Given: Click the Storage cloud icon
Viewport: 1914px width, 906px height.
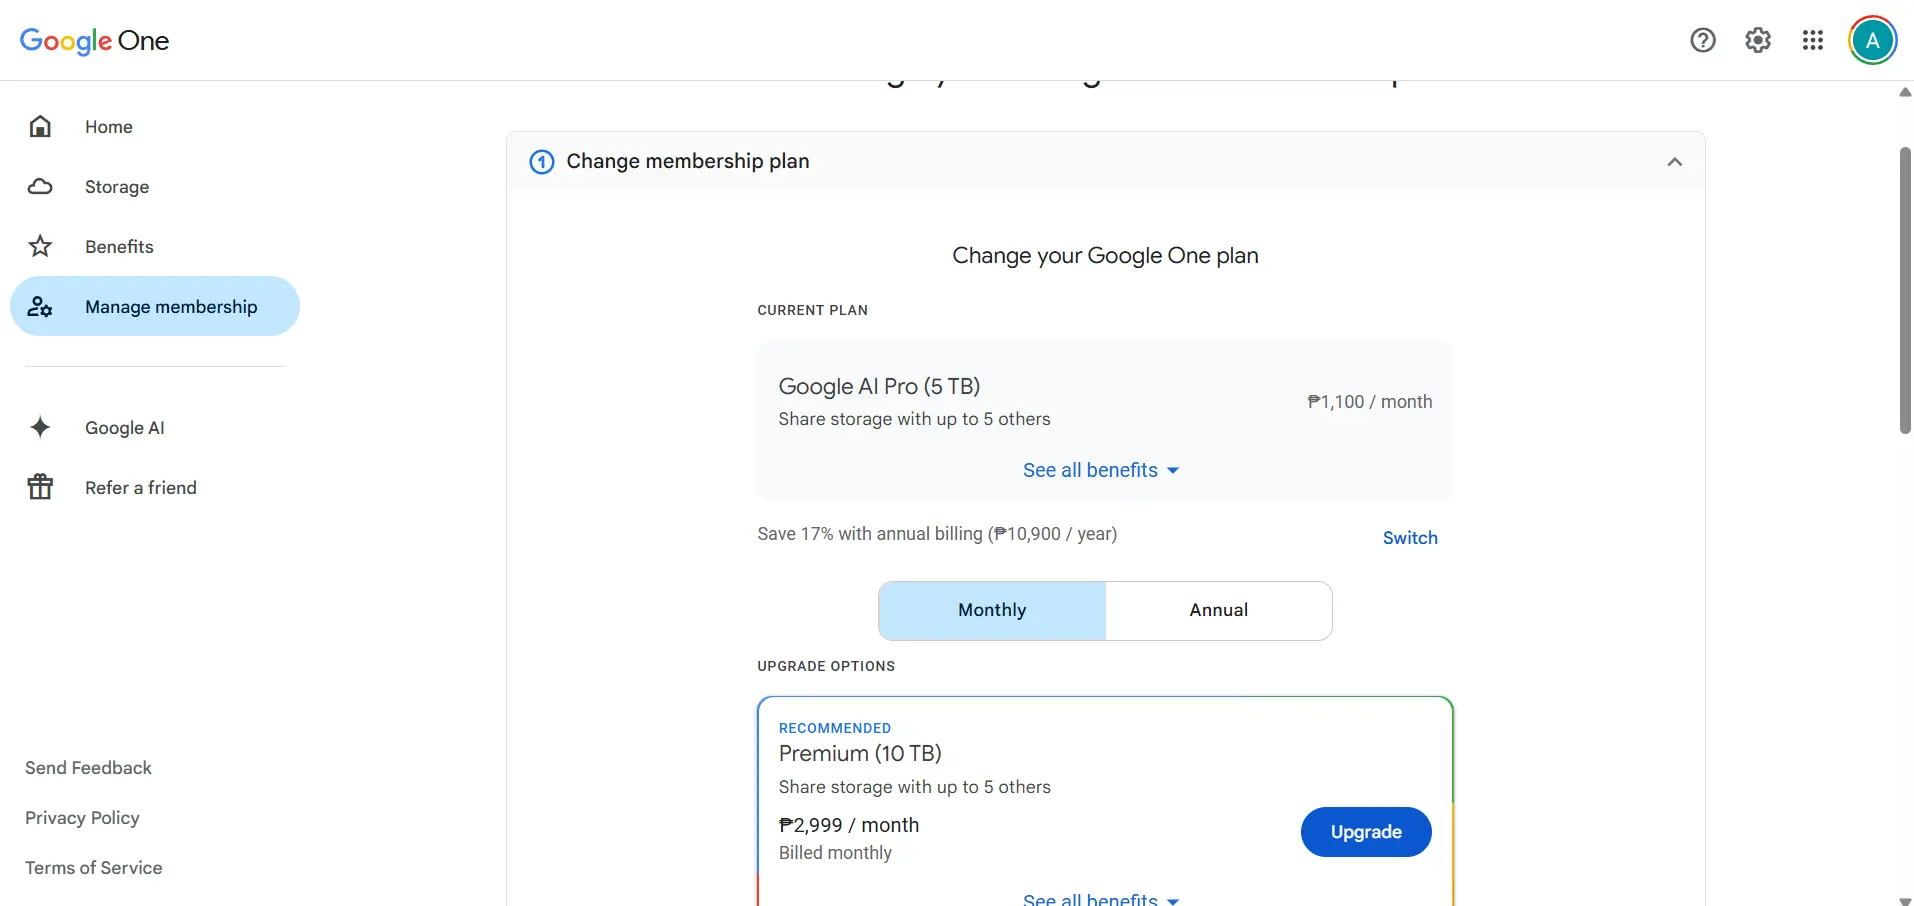Looking at the screenshot, I should [x=40, y=186].
